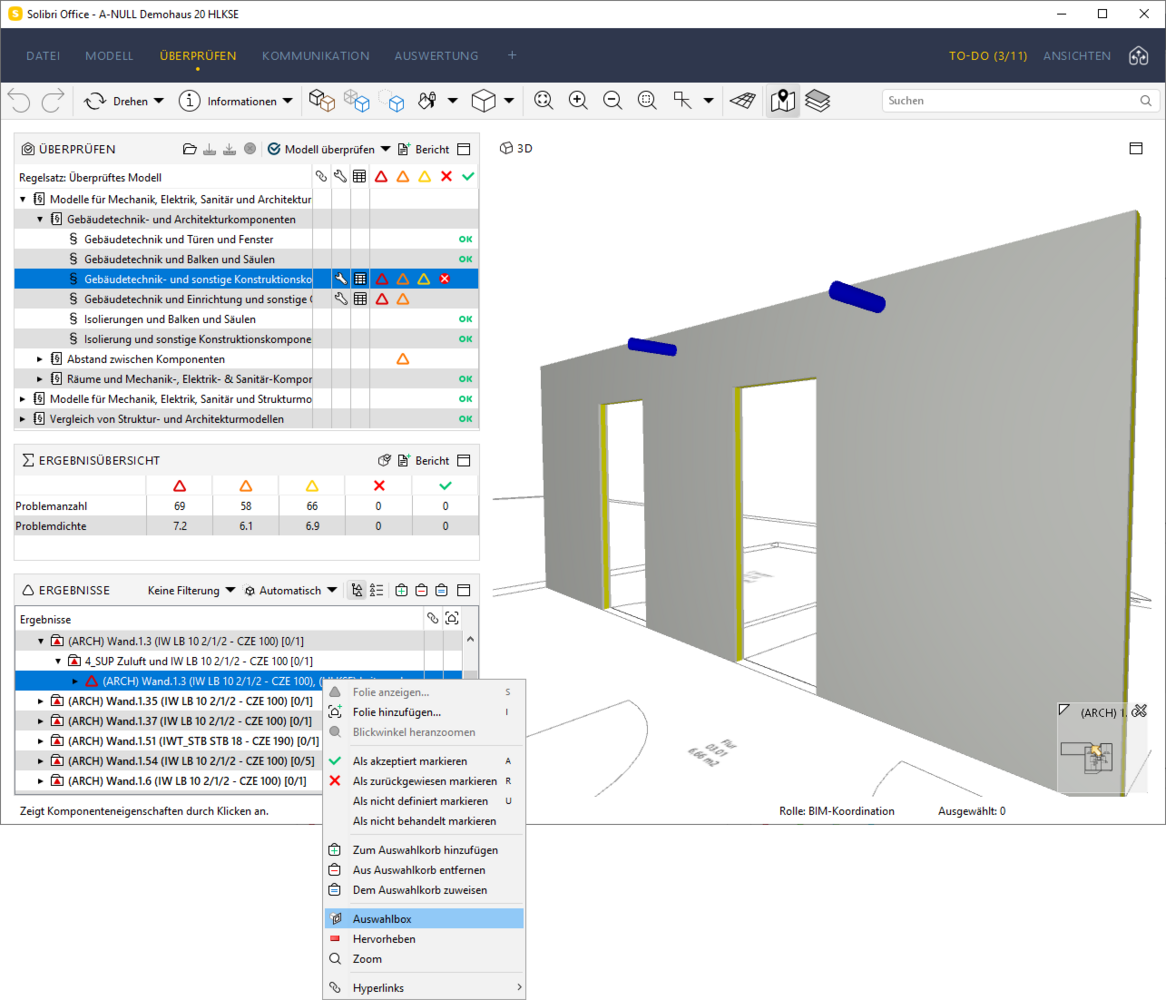
Task: Toggle tree view icon in Ergebnisse toolbar
Action: [357, 590]
